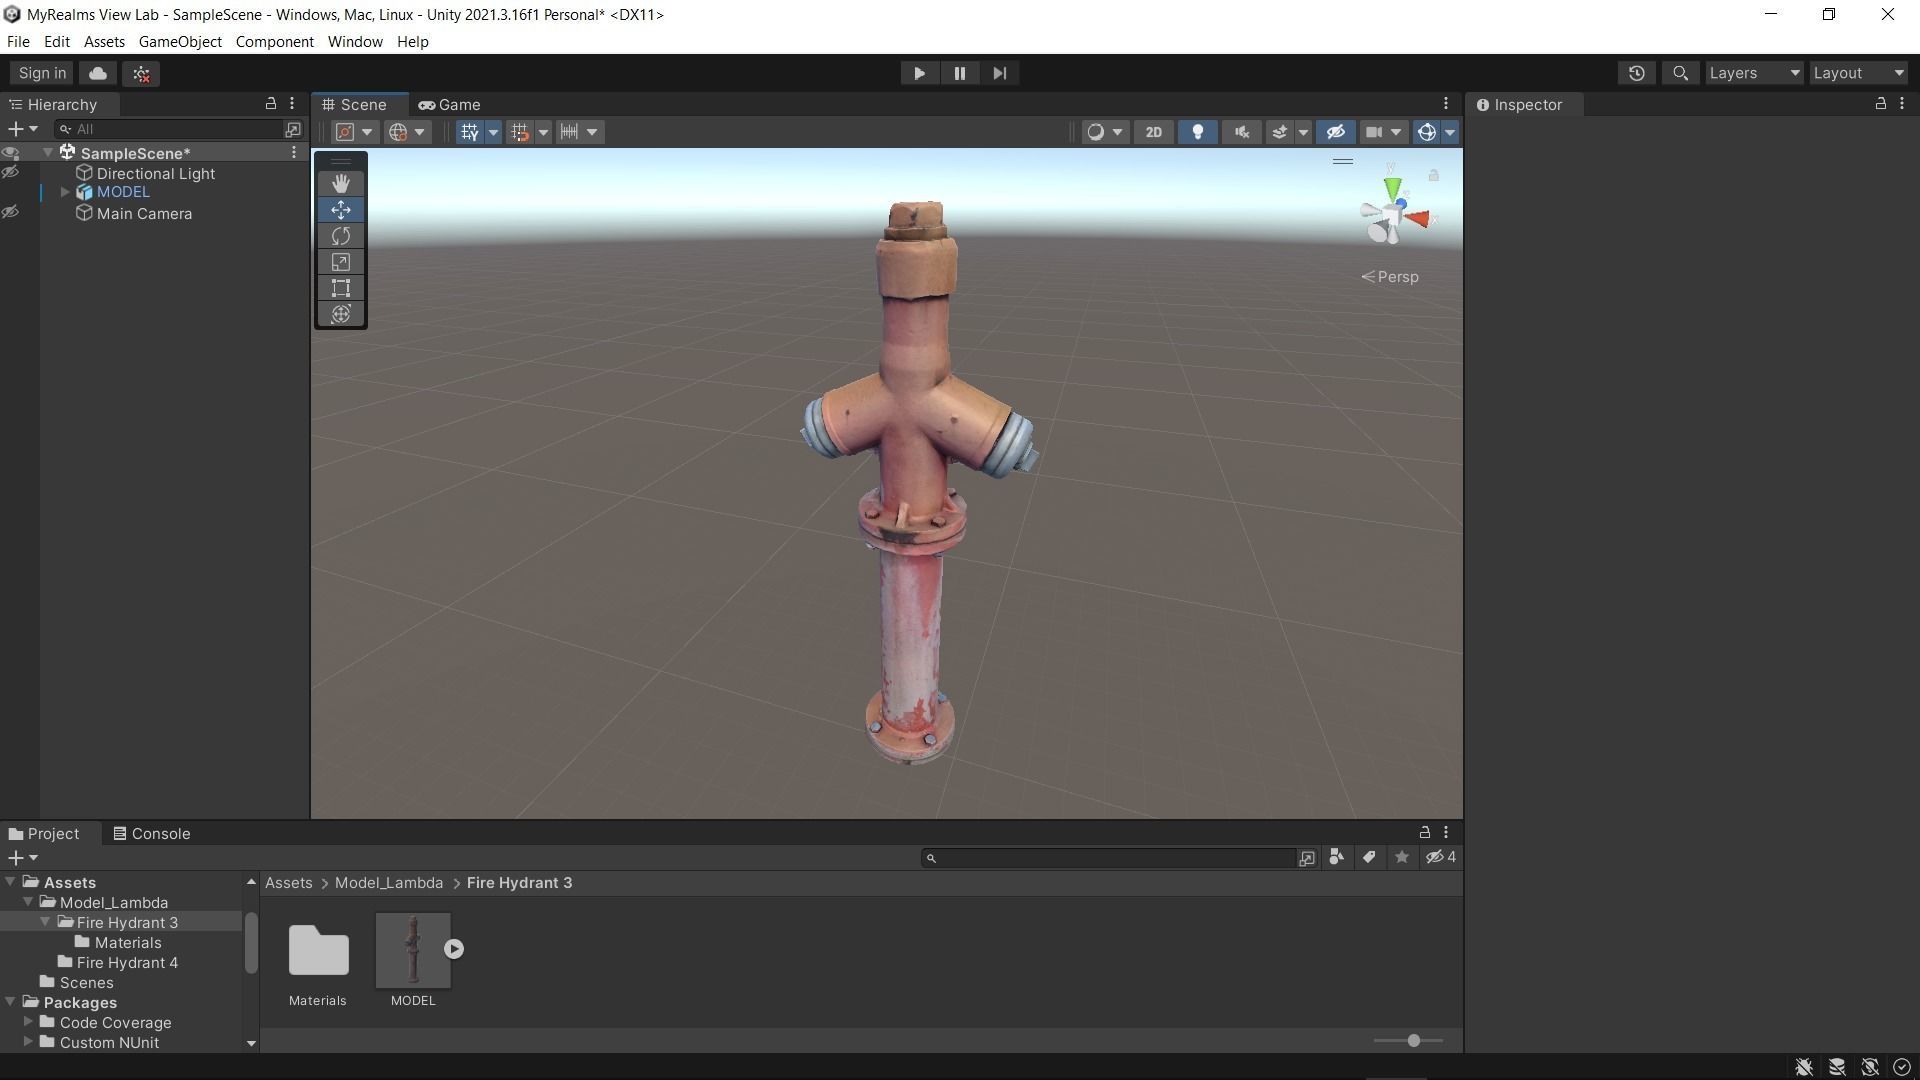Open the Project panel kebab menu

tap(1446, 832)
